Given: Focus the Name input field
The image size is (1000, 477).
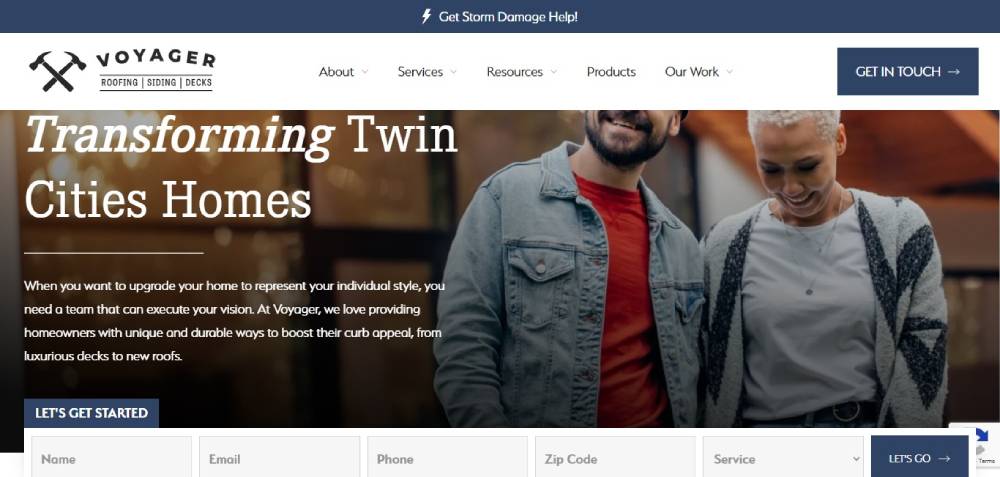Looking at the screenshot, I should click(x=112, y=459).
